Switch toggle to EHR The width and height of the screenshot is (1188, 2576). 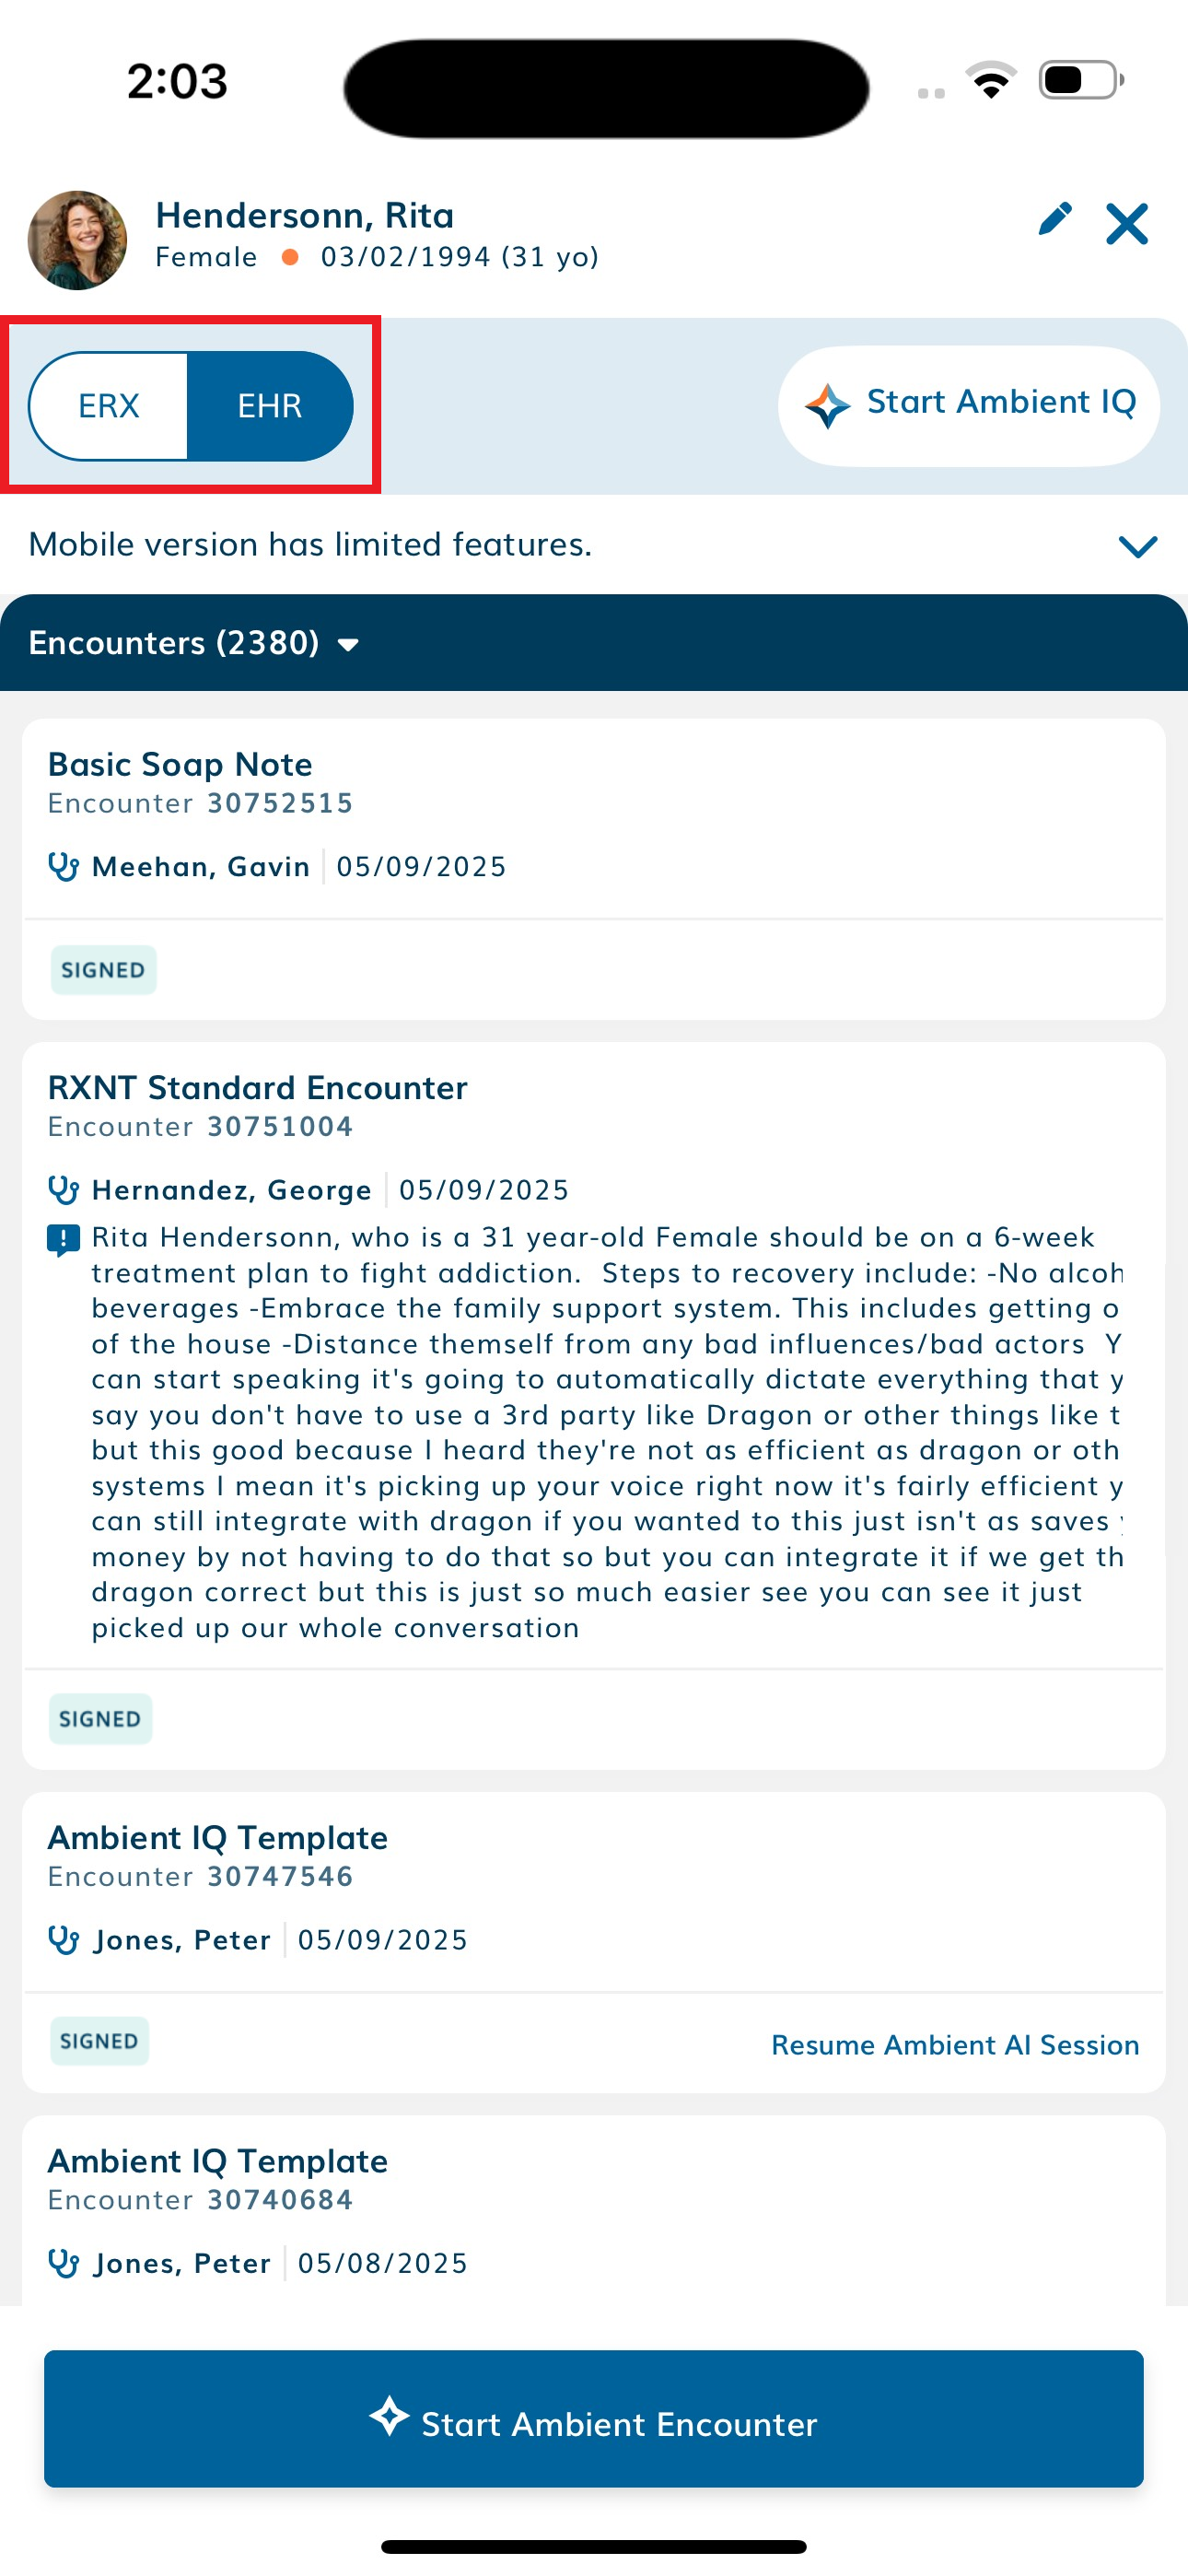[270, 406]
